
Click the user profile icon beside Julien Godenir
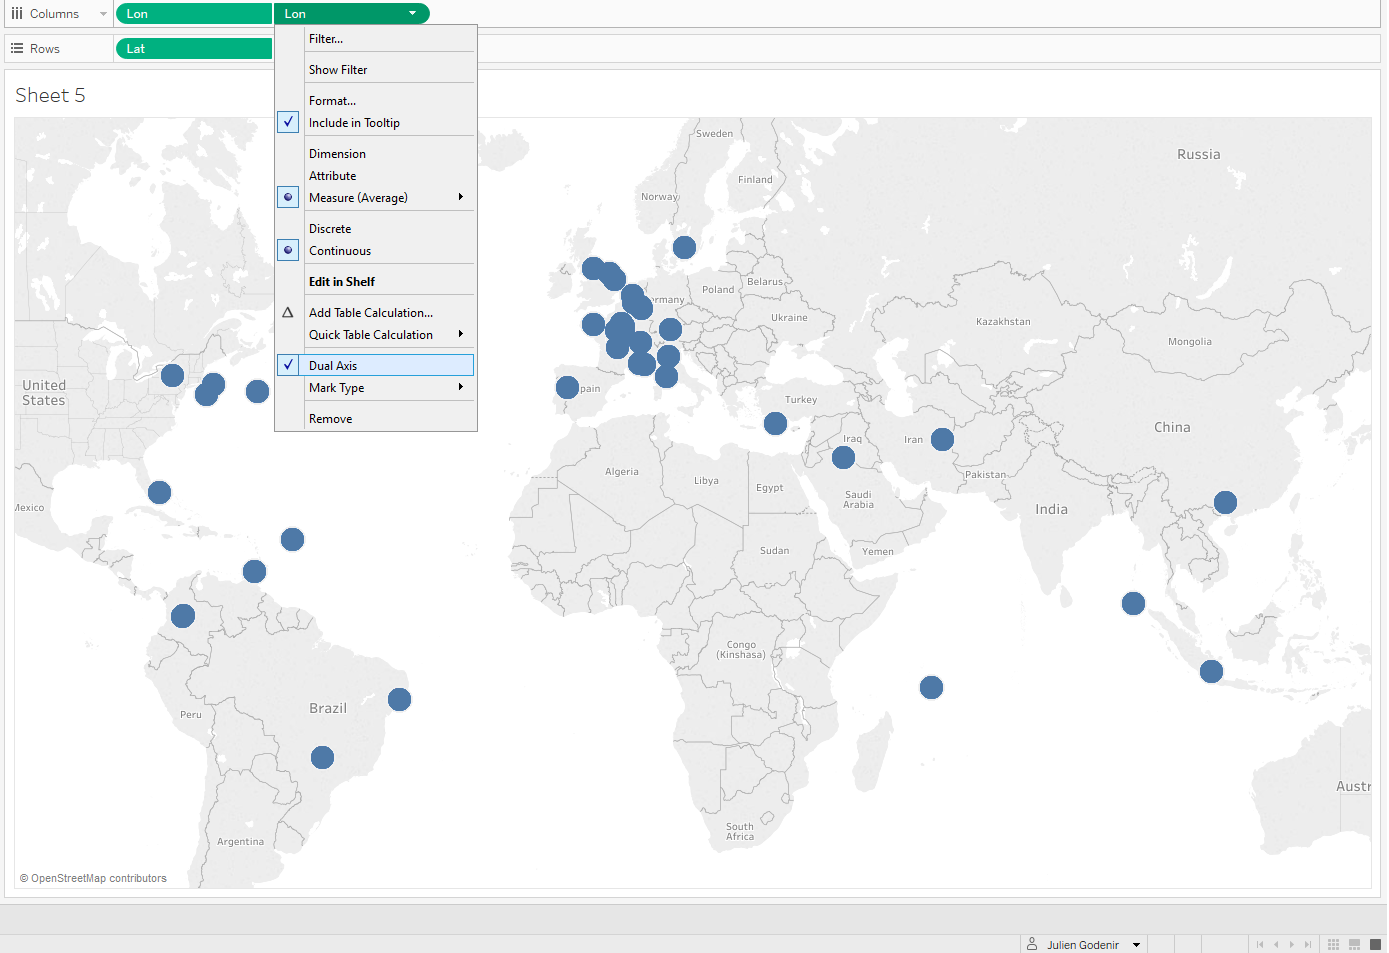1032,944
